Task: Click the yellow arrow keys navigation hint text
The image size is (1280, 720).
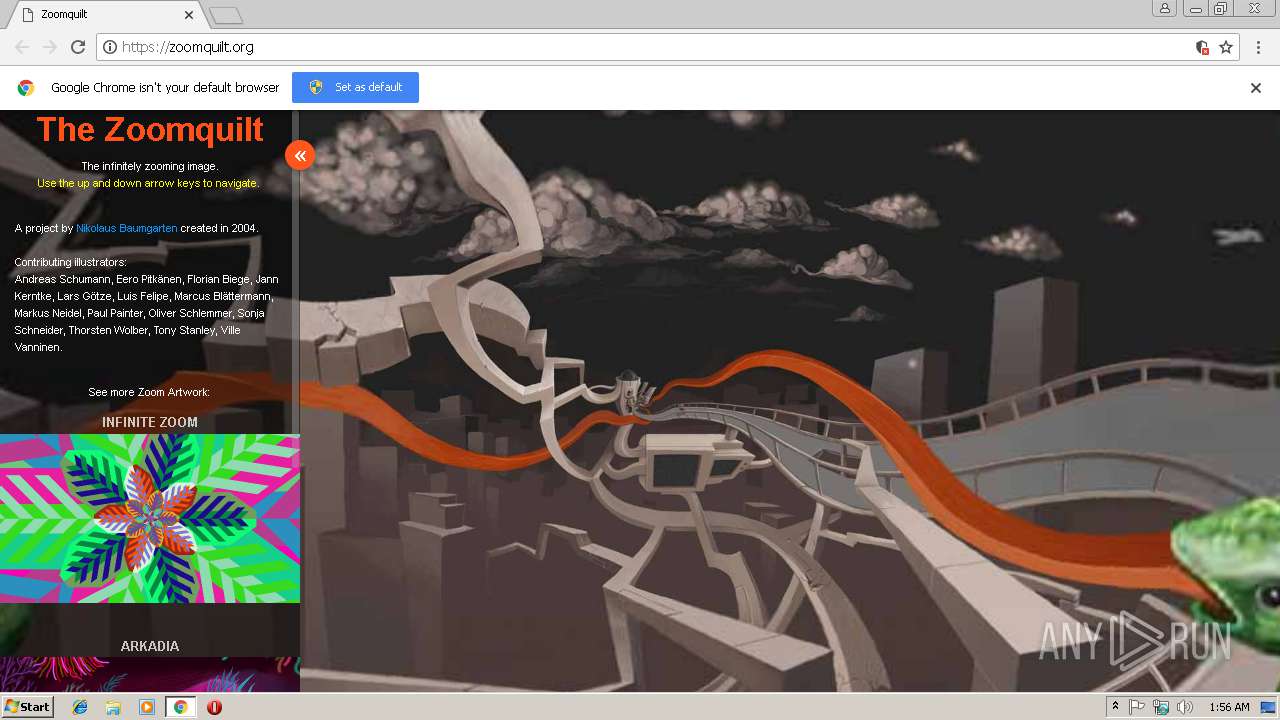Action: 148,183
